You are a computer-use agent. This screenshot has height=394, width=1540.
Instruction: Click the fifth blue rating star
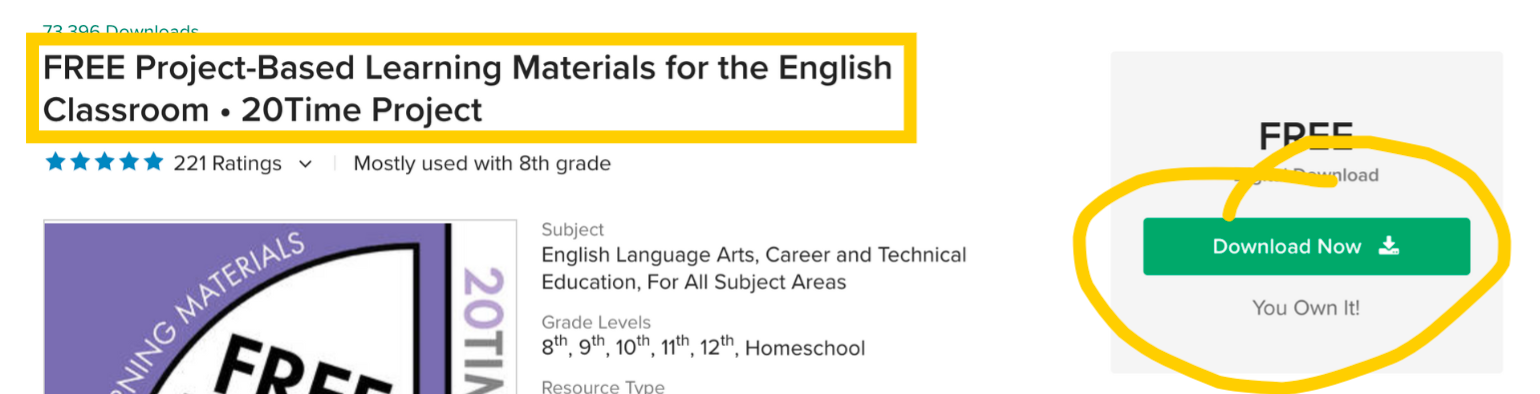pos(153,162)
